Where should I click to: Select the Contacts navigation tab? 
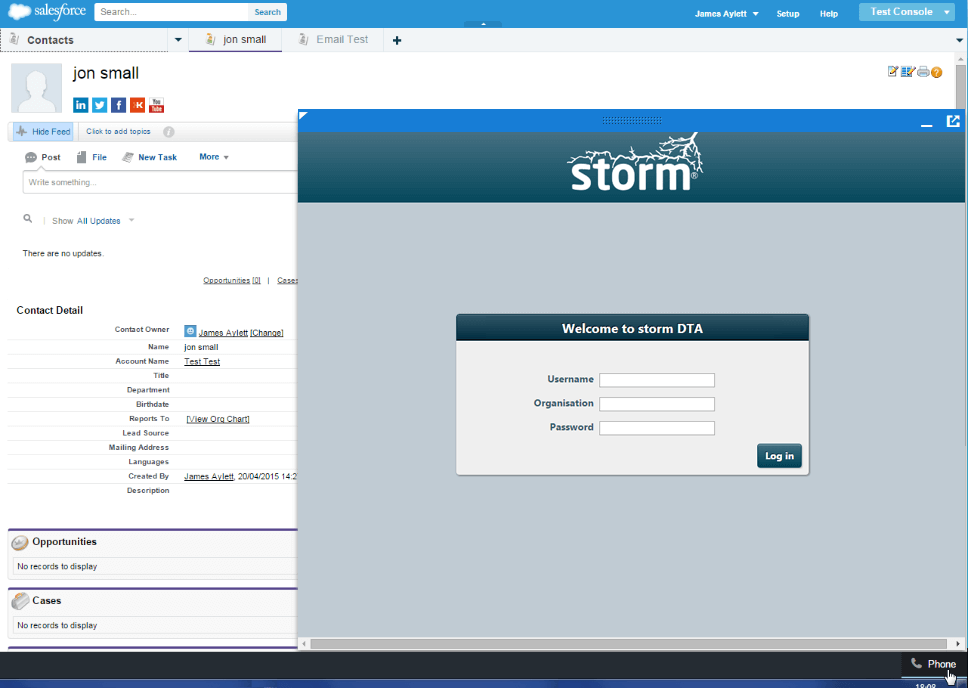click(85, 40)
